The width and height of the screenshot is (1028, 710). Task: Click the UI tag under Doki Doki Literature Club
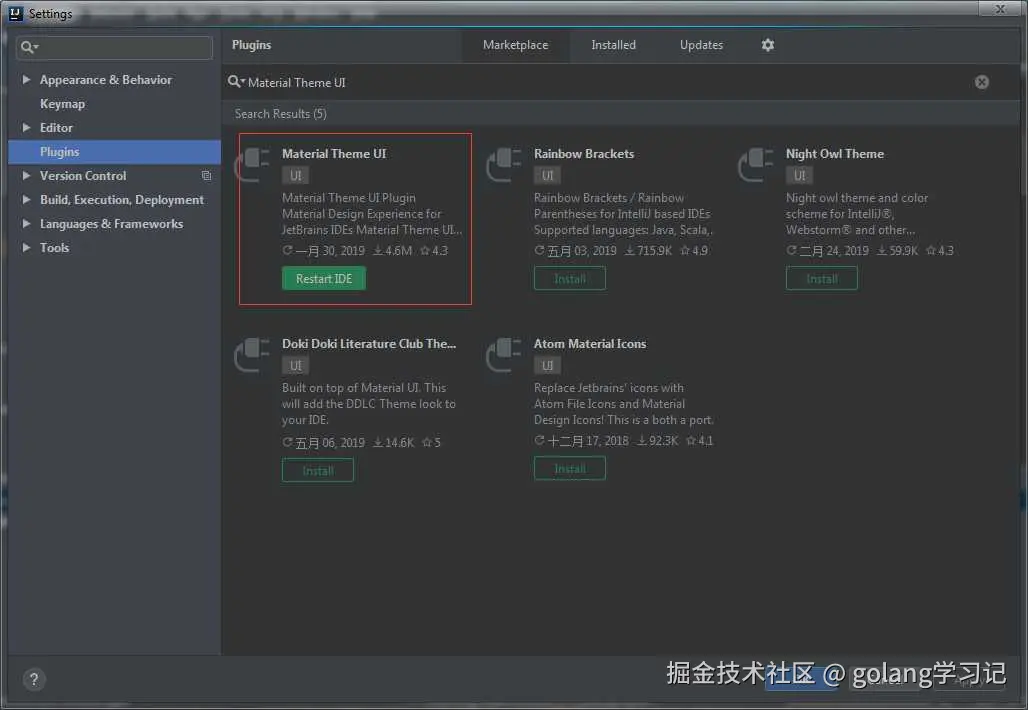[x=296, y=366]
